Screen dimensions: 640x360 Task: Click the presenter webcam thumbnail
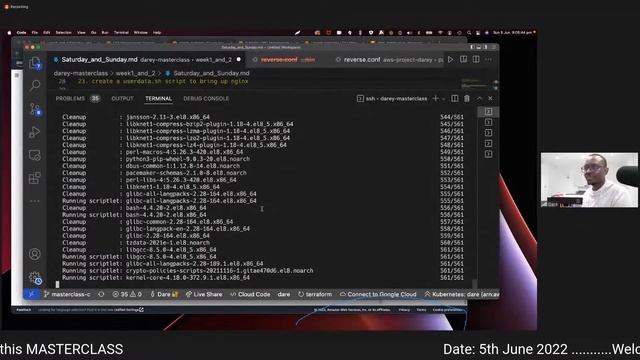589,180
